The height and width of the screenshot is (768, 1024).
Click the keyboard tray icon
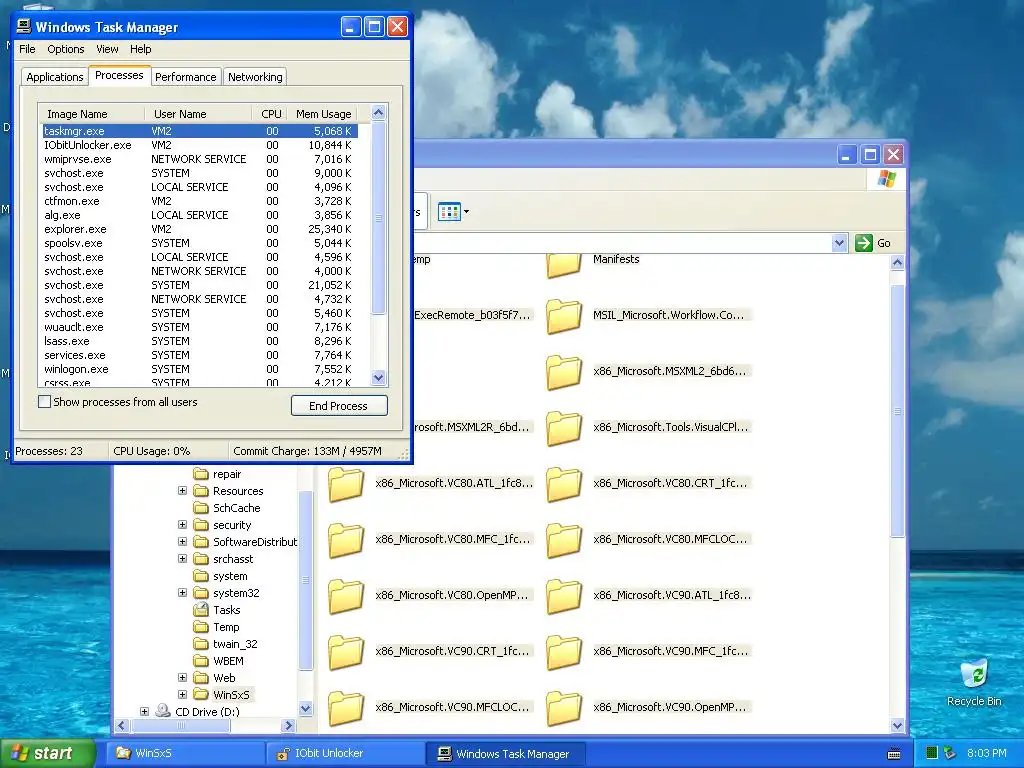click(x=894, y=754)
